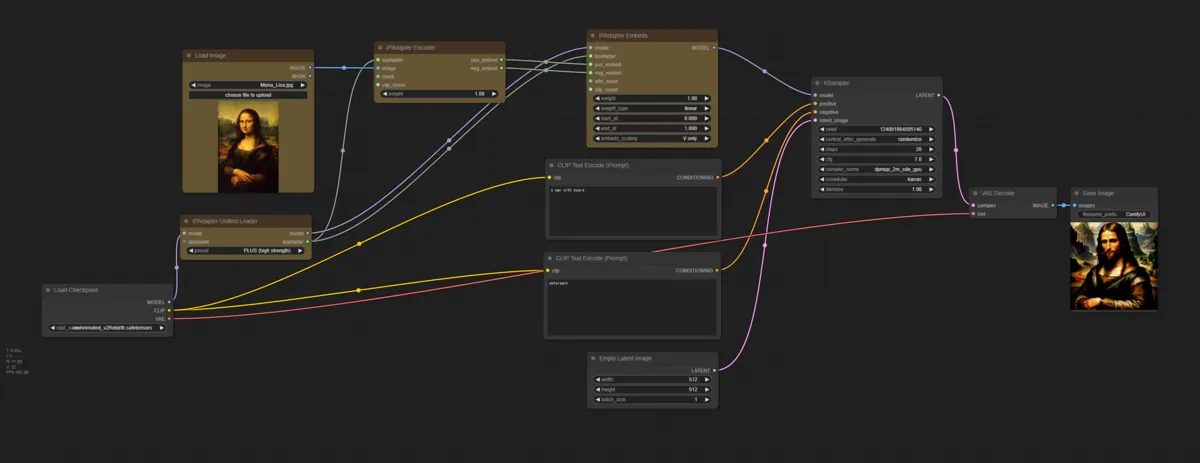
Task: Click the denoise value slider in KSampler
Action: [x=877, y=189]
